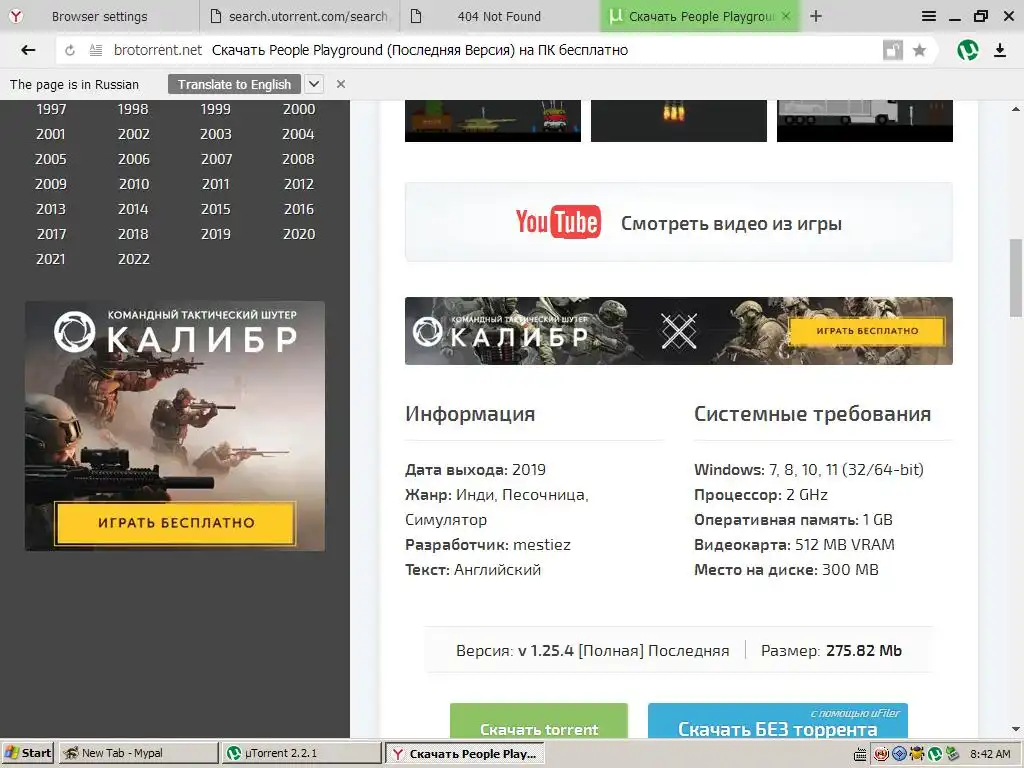Click the YouTube logo
Screen dimensions: 1024x768
click(558, 222)
